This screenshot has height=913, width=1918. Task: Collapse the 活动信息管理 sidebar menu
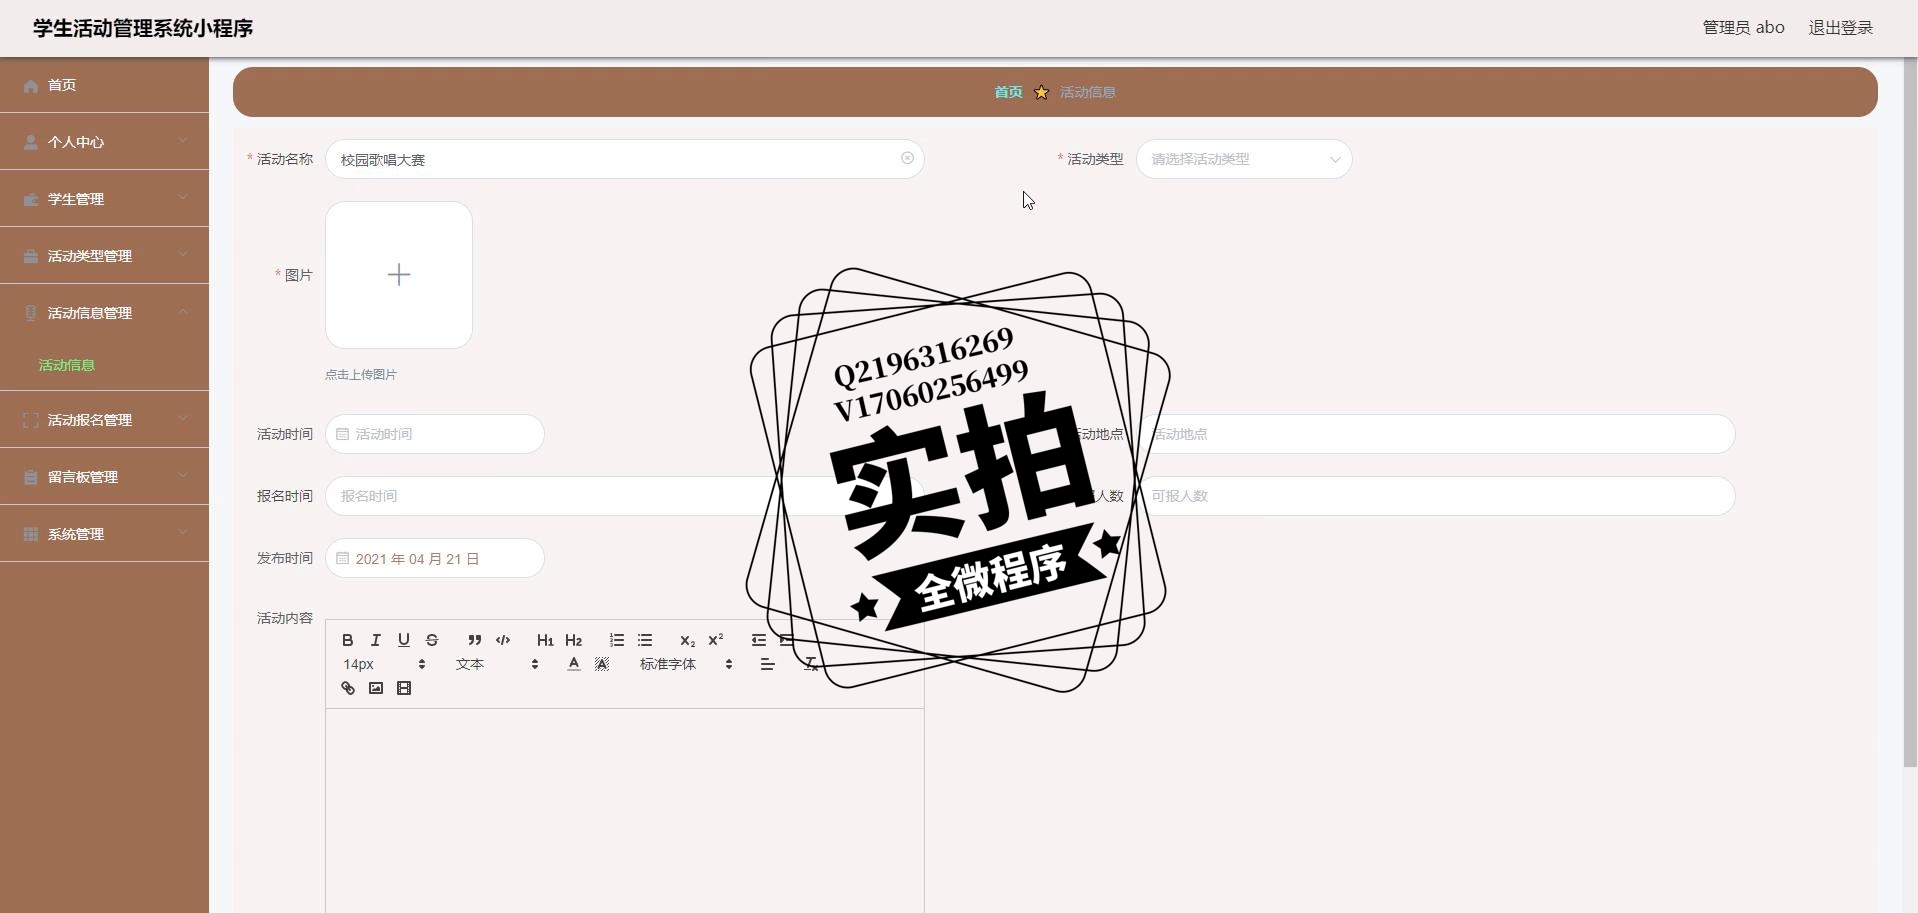(105, 313)
